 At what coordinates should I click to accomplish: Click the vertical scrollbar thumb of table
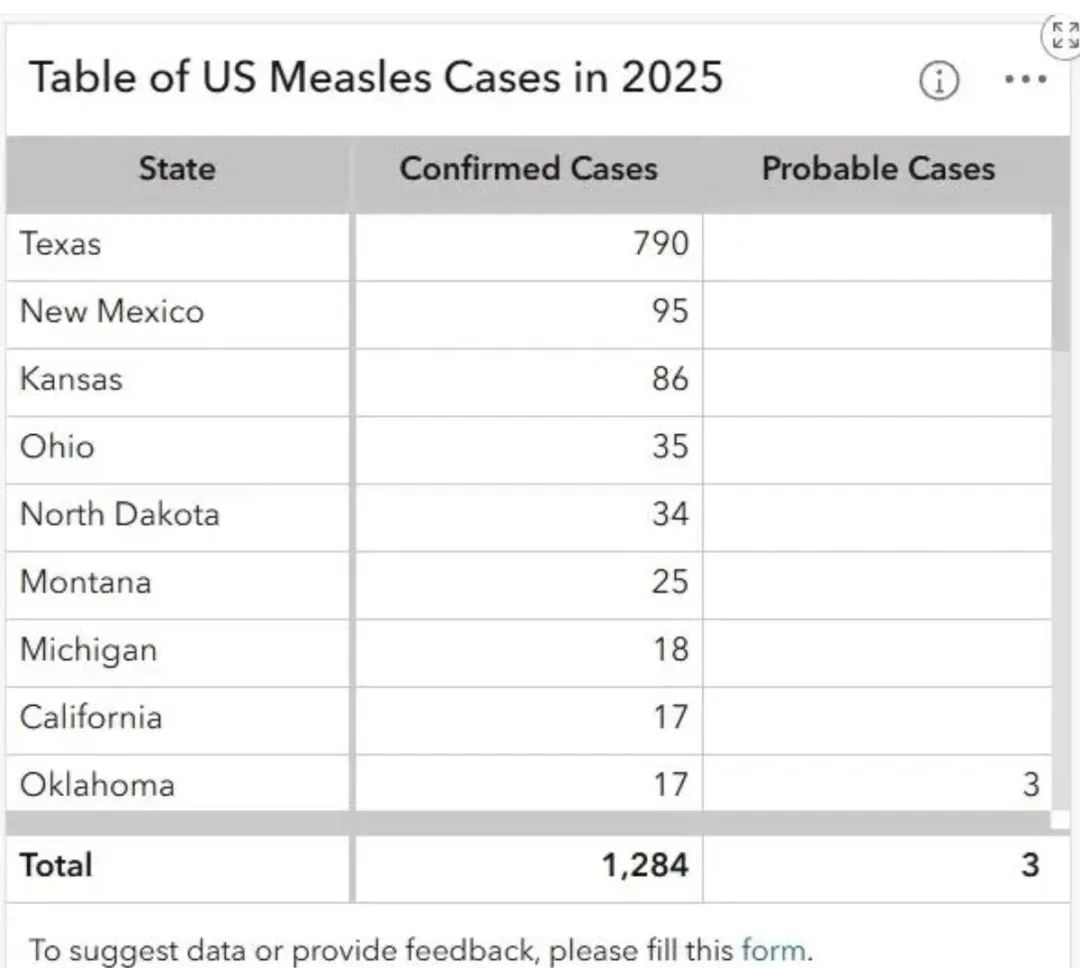pyautogui.click(x=1061, y=281)
